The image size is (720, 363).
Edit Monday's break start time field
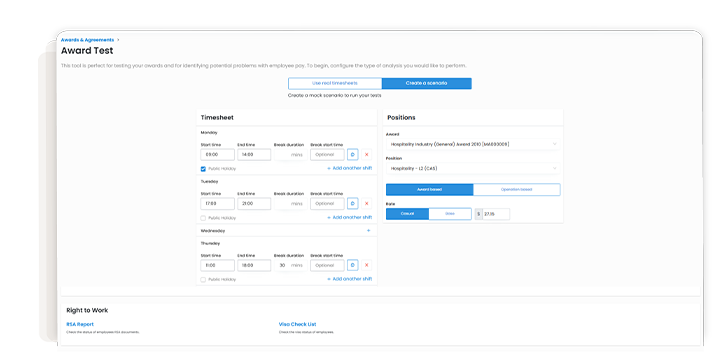coord(327,155)
